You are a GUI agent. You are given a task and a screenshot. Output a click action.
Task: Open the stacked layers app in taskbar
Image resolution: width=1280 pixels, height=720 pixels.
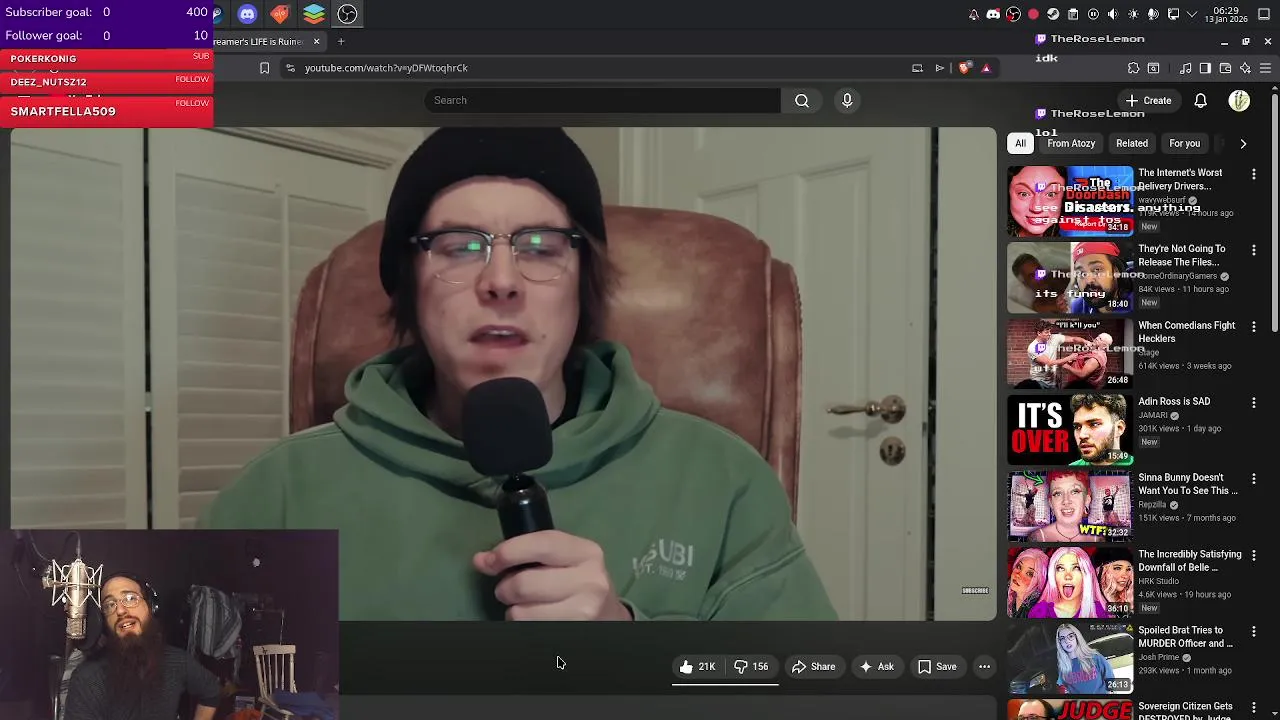314,14
